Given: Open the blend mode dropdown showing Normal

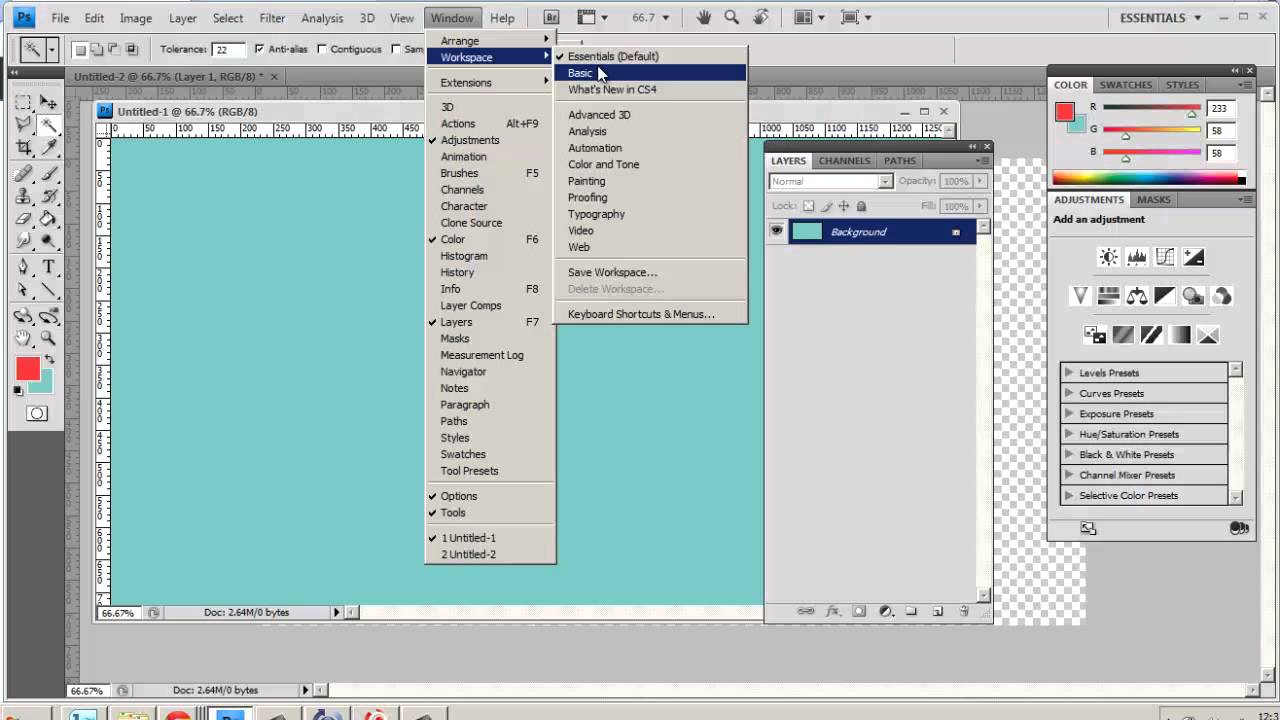Looking at the screenshot, I should point(828,181).
